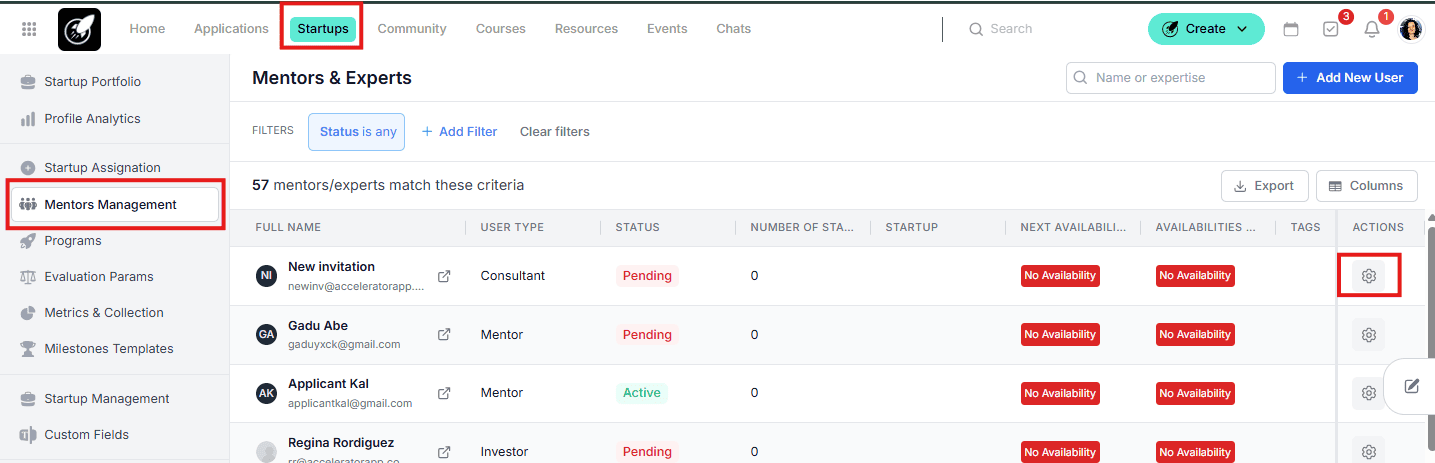Open New invitation profile external link icon
Viewport: 1435px width, 463px height.
444,276
